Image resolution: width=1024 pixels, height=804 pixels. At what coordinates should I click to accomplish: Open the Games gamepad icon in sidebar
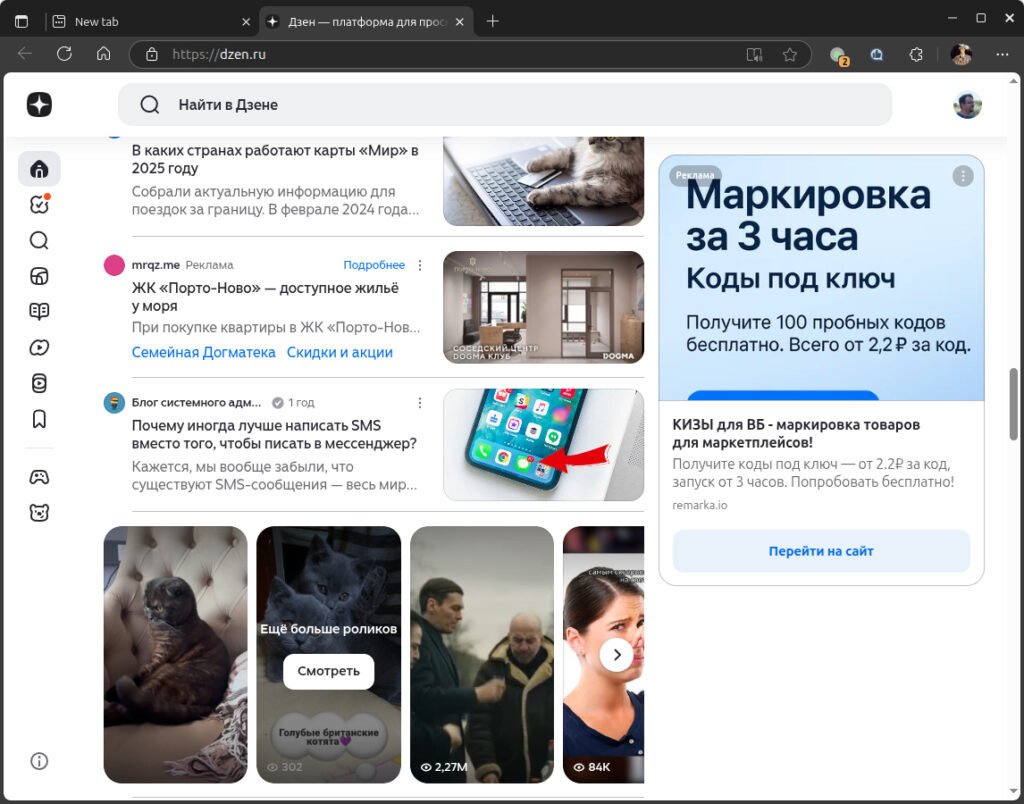click(39, 477)
